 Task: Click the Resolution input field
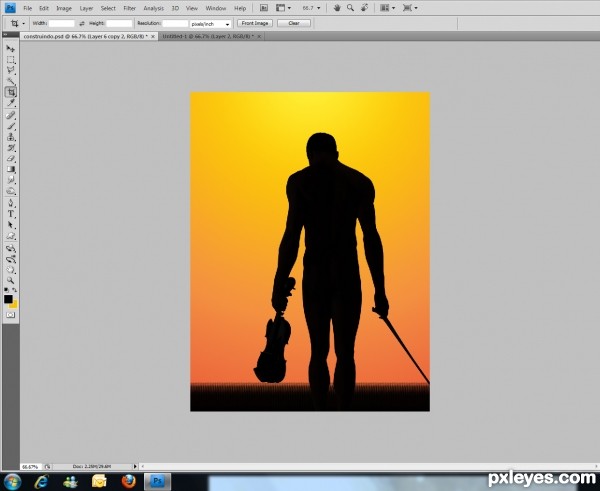175,24
